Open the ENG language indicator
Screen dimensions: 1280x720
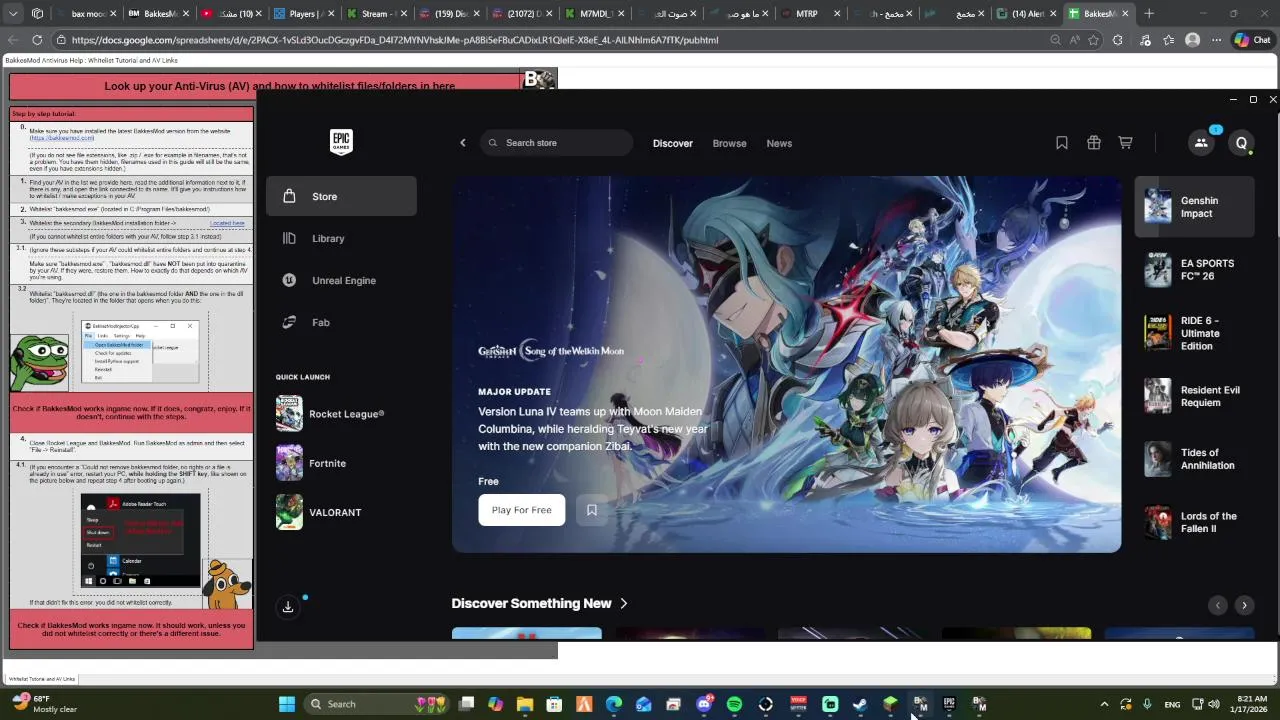click(x=1172, y=704)
